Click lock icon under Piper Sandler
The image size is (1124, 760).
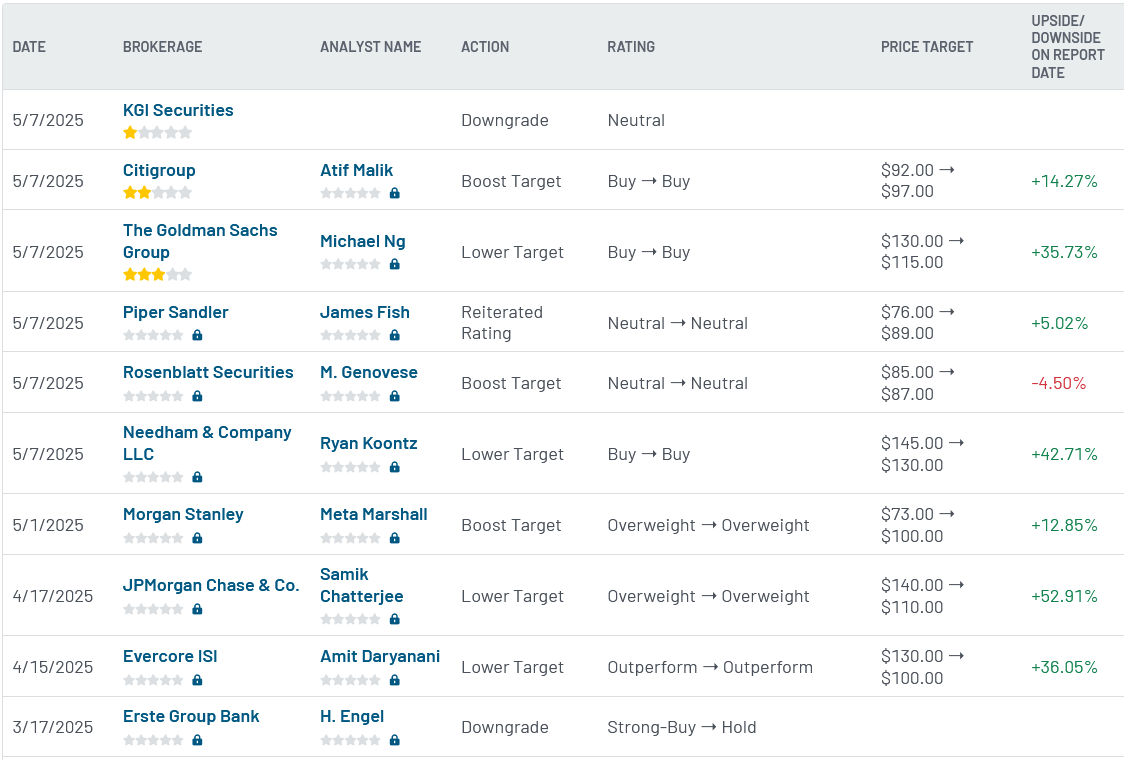197,335
